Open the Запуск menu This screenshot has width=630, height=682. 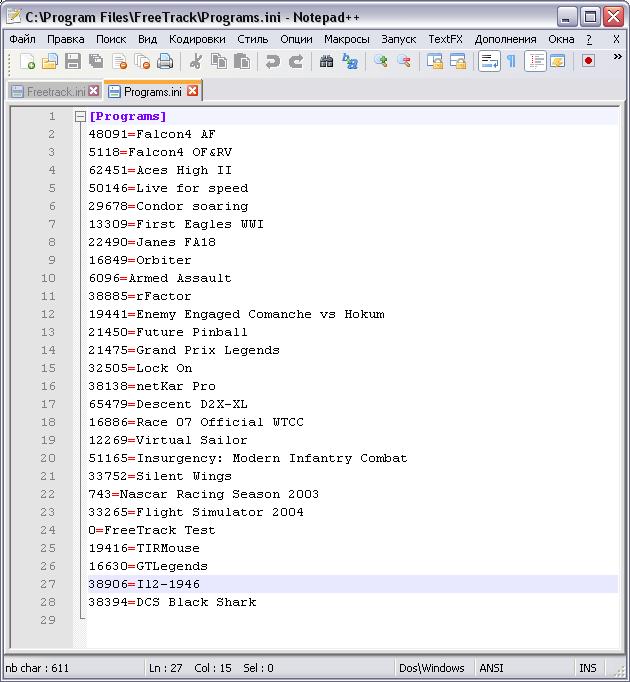pos(399,39)
